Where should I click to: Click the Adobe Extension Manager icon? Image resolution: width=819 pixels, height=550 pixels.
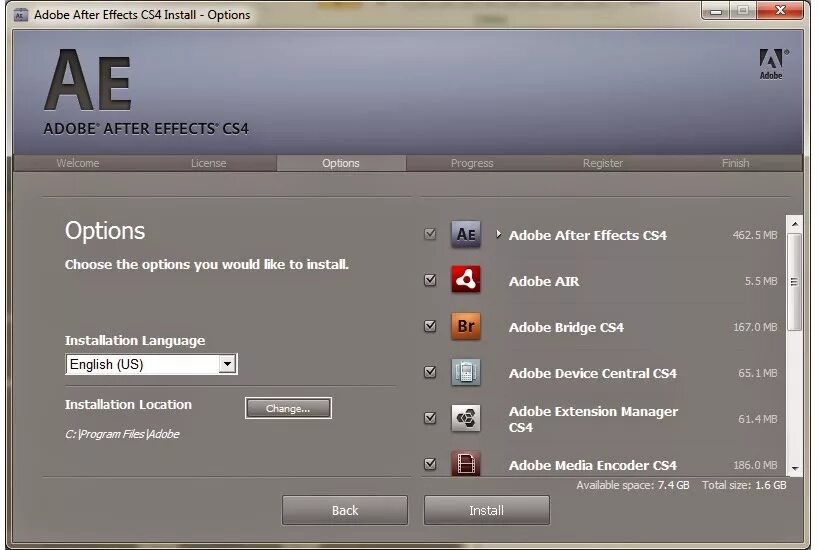pos(465,418)
